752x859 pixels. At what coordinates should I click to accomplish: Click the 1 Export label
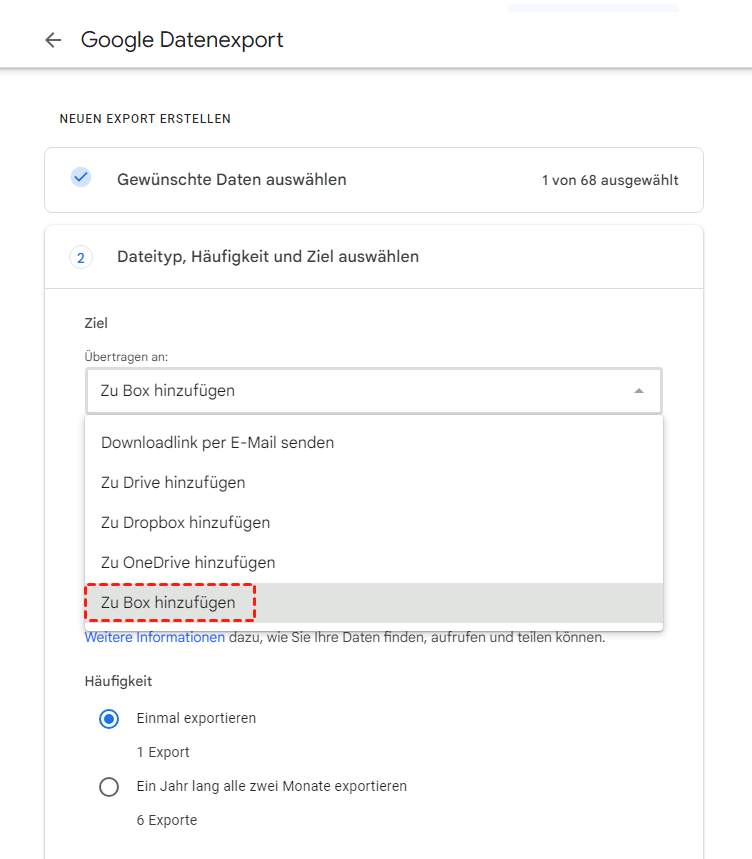(x=163, y=752)
